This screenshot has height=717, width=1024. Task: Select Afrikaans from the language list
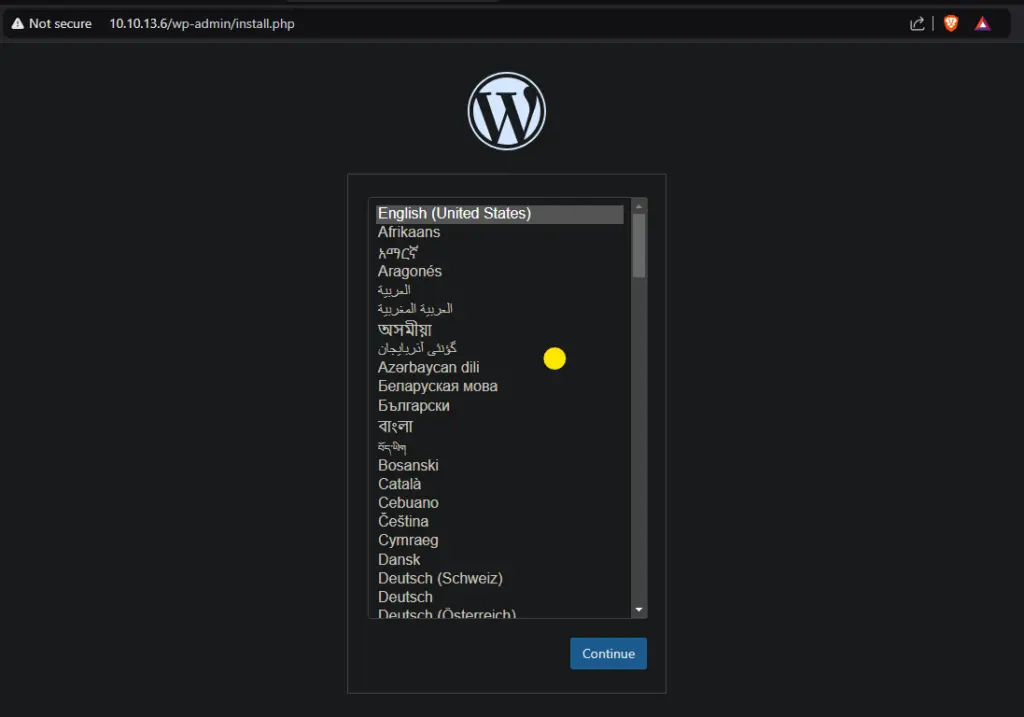tap(408, 232)
